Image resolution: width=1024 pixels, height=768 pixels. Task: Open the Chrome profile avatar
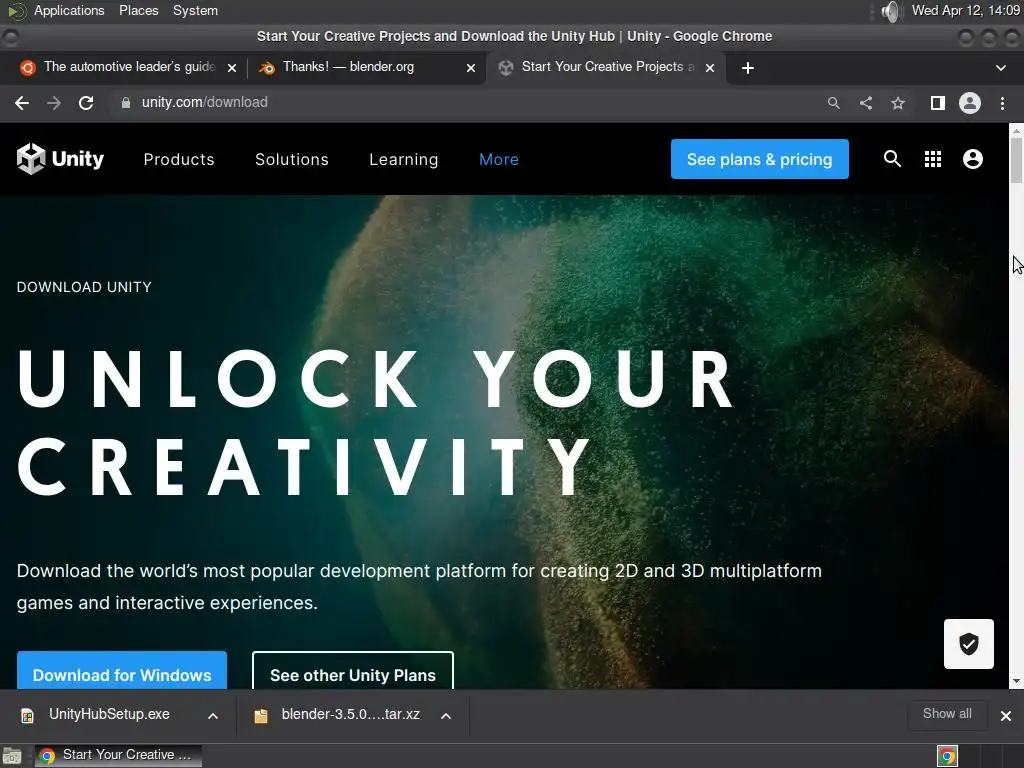(x=970, y=103)
